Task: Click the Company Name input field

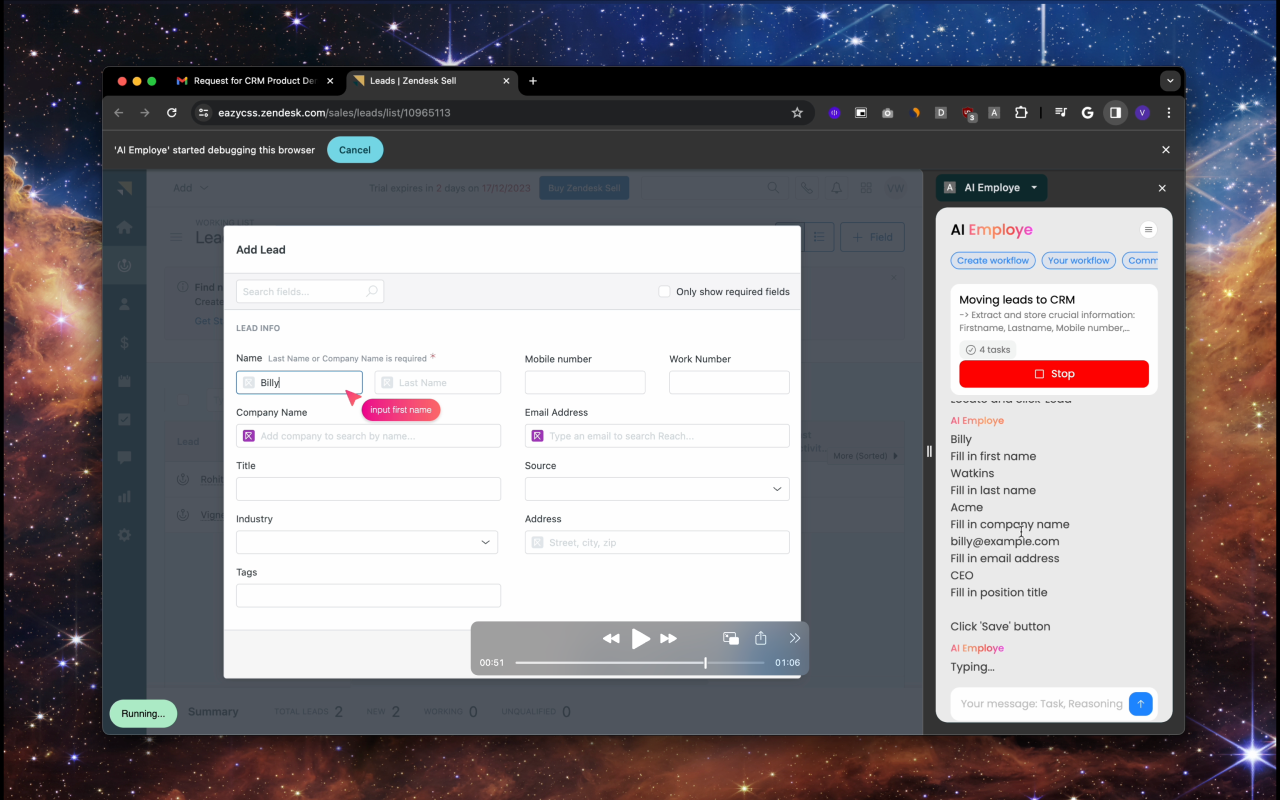Action: click(x=368, y=436)
